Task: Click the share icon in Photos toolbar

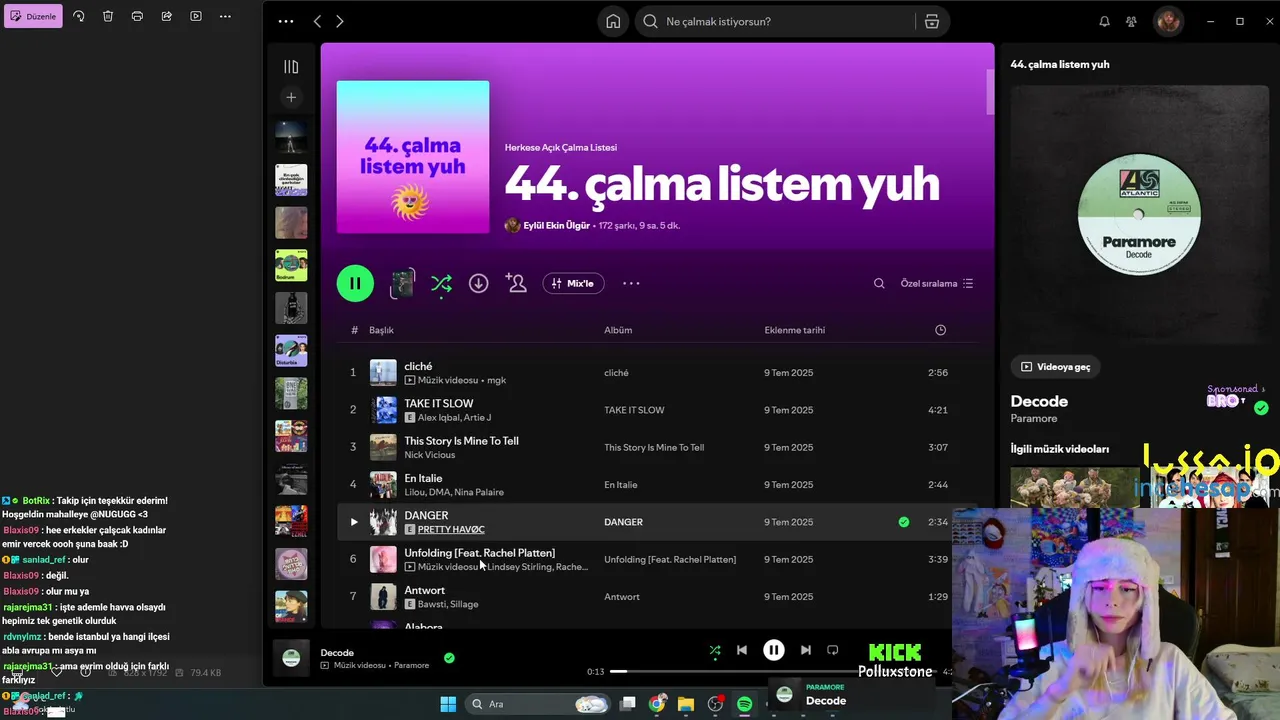Action: [166, 16]
